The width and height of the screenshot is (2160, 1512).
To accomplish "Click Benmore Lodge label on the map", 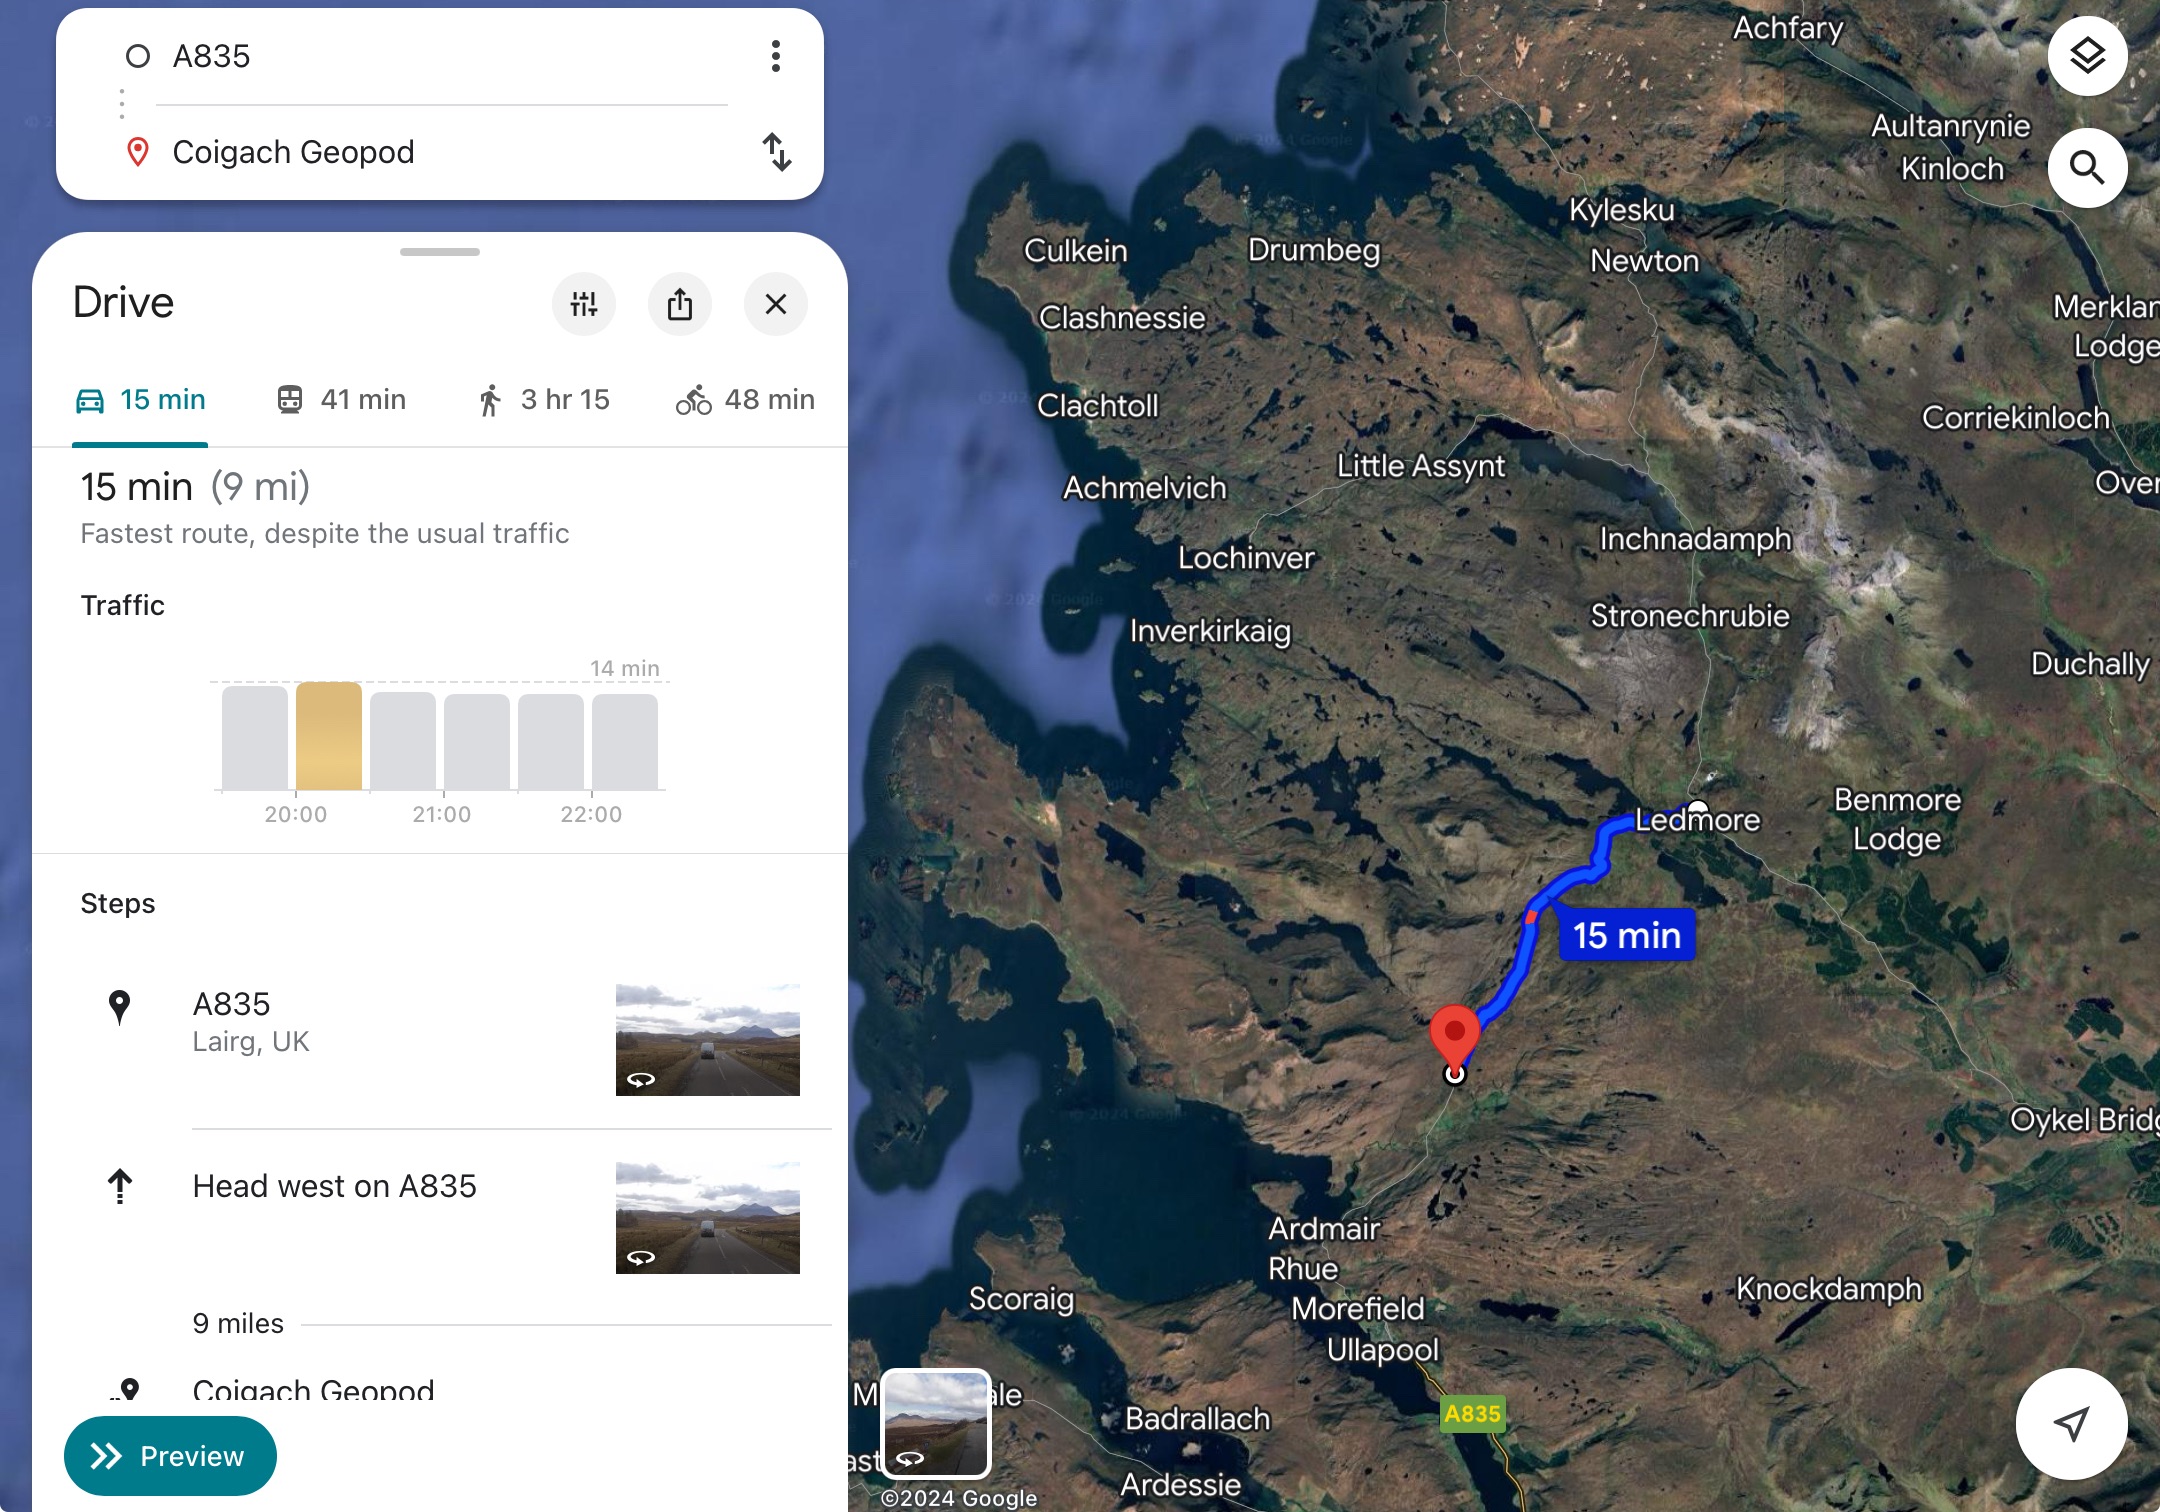I will [1897, 819].
